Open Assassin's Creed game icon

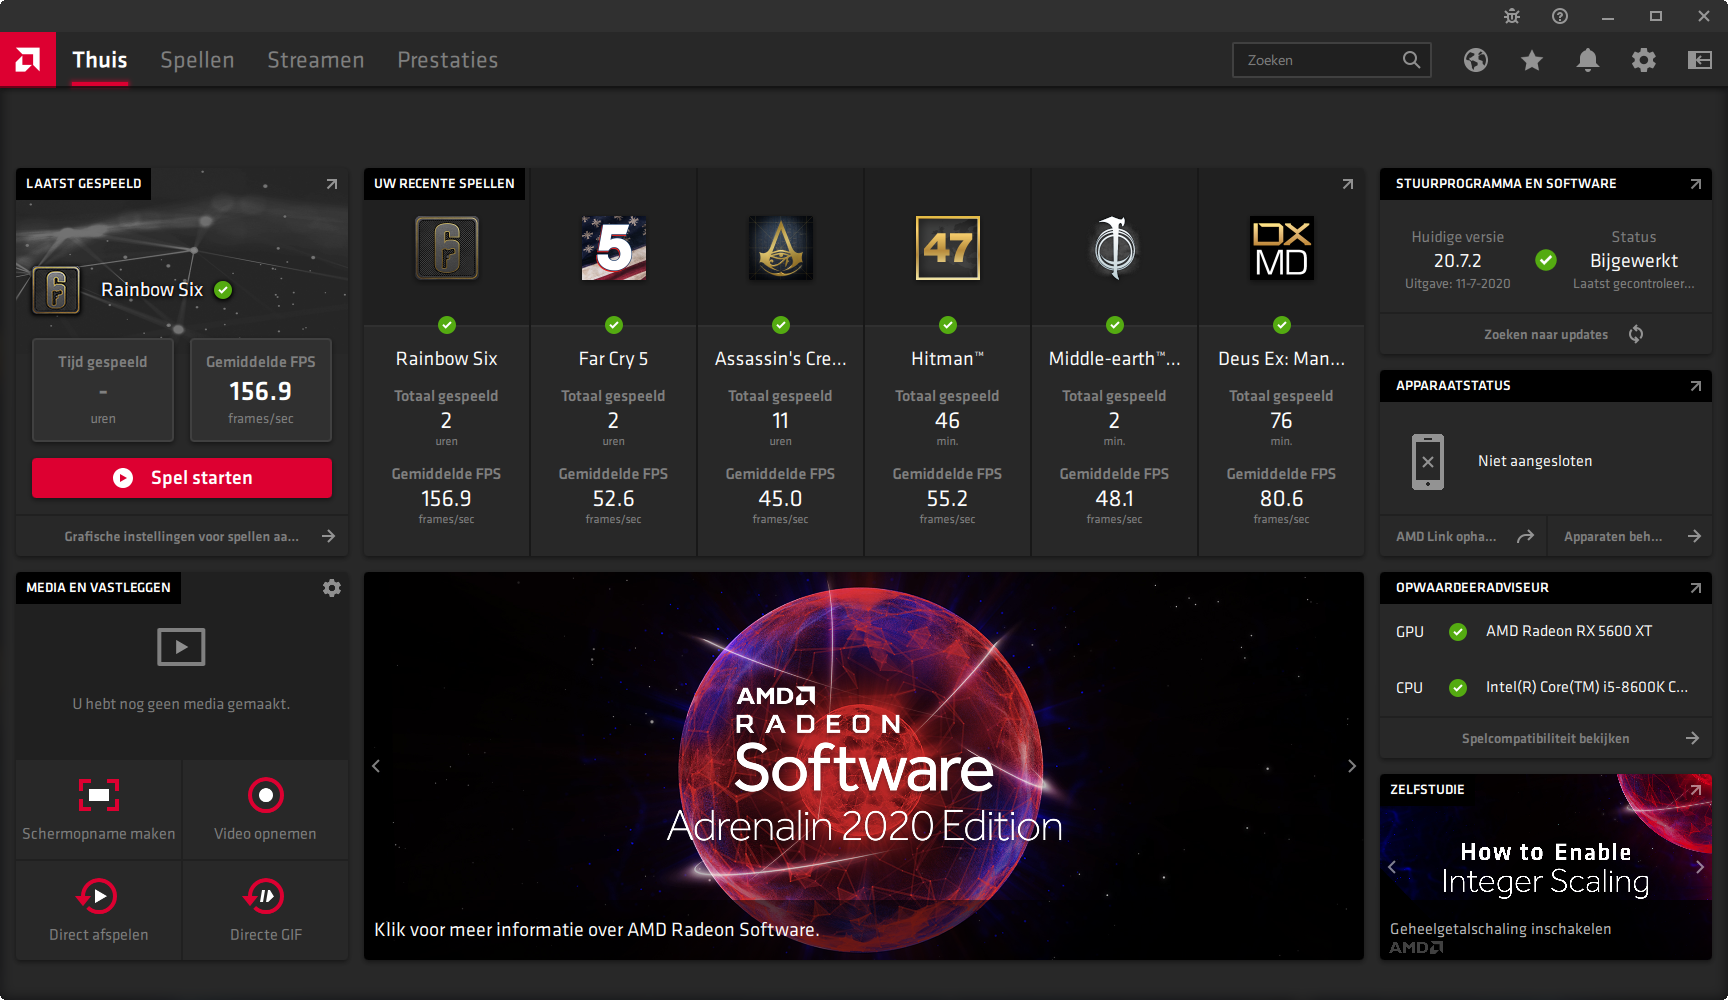coord(781,248)
